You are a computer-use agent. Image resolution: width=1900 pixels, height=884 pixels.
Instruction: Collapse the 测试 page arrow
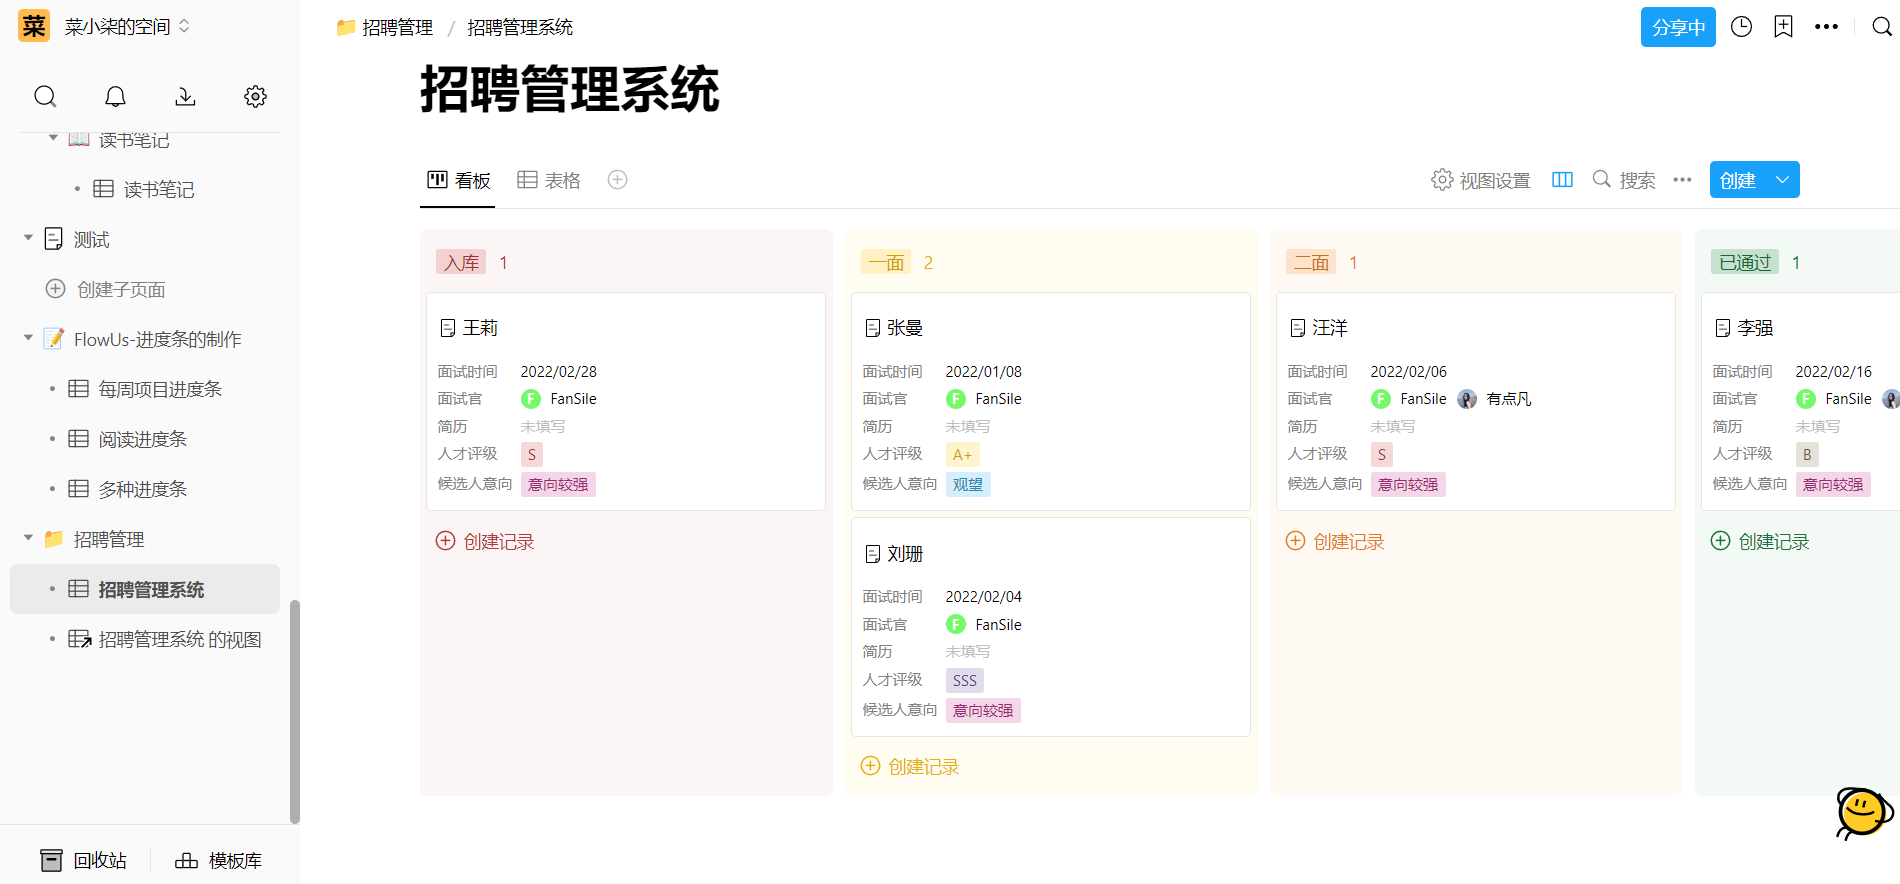(28, 238)
